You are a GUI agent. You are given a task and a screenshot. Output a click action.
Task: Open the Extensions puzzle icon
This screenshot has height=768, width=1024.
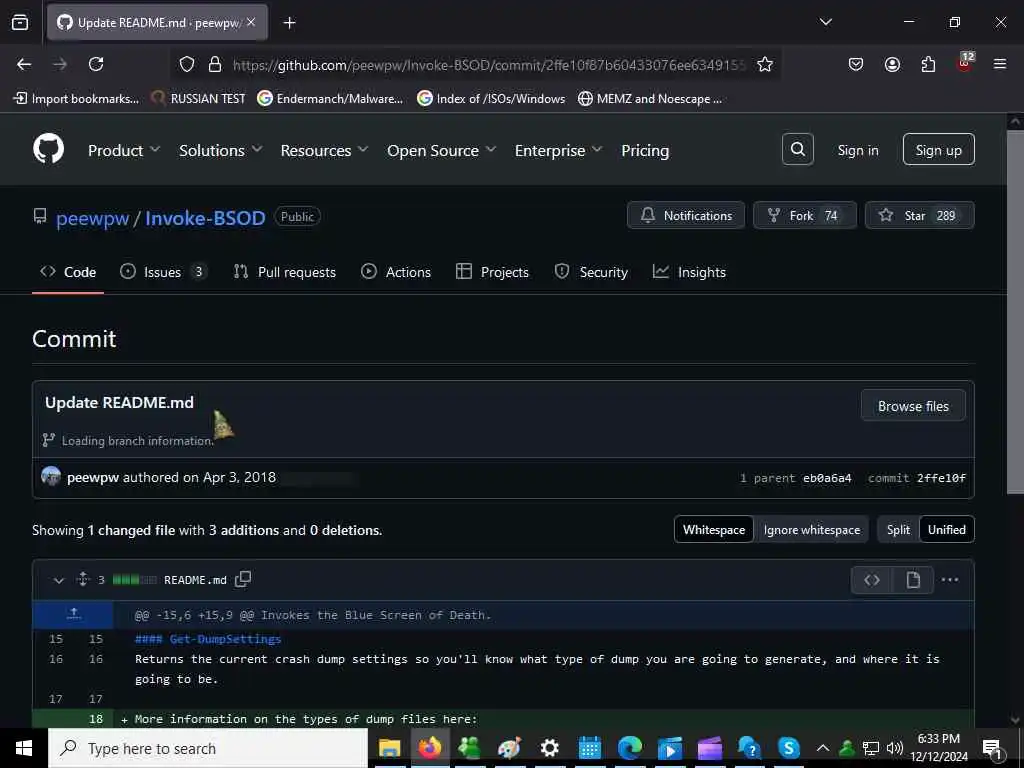tap(928, 64)
